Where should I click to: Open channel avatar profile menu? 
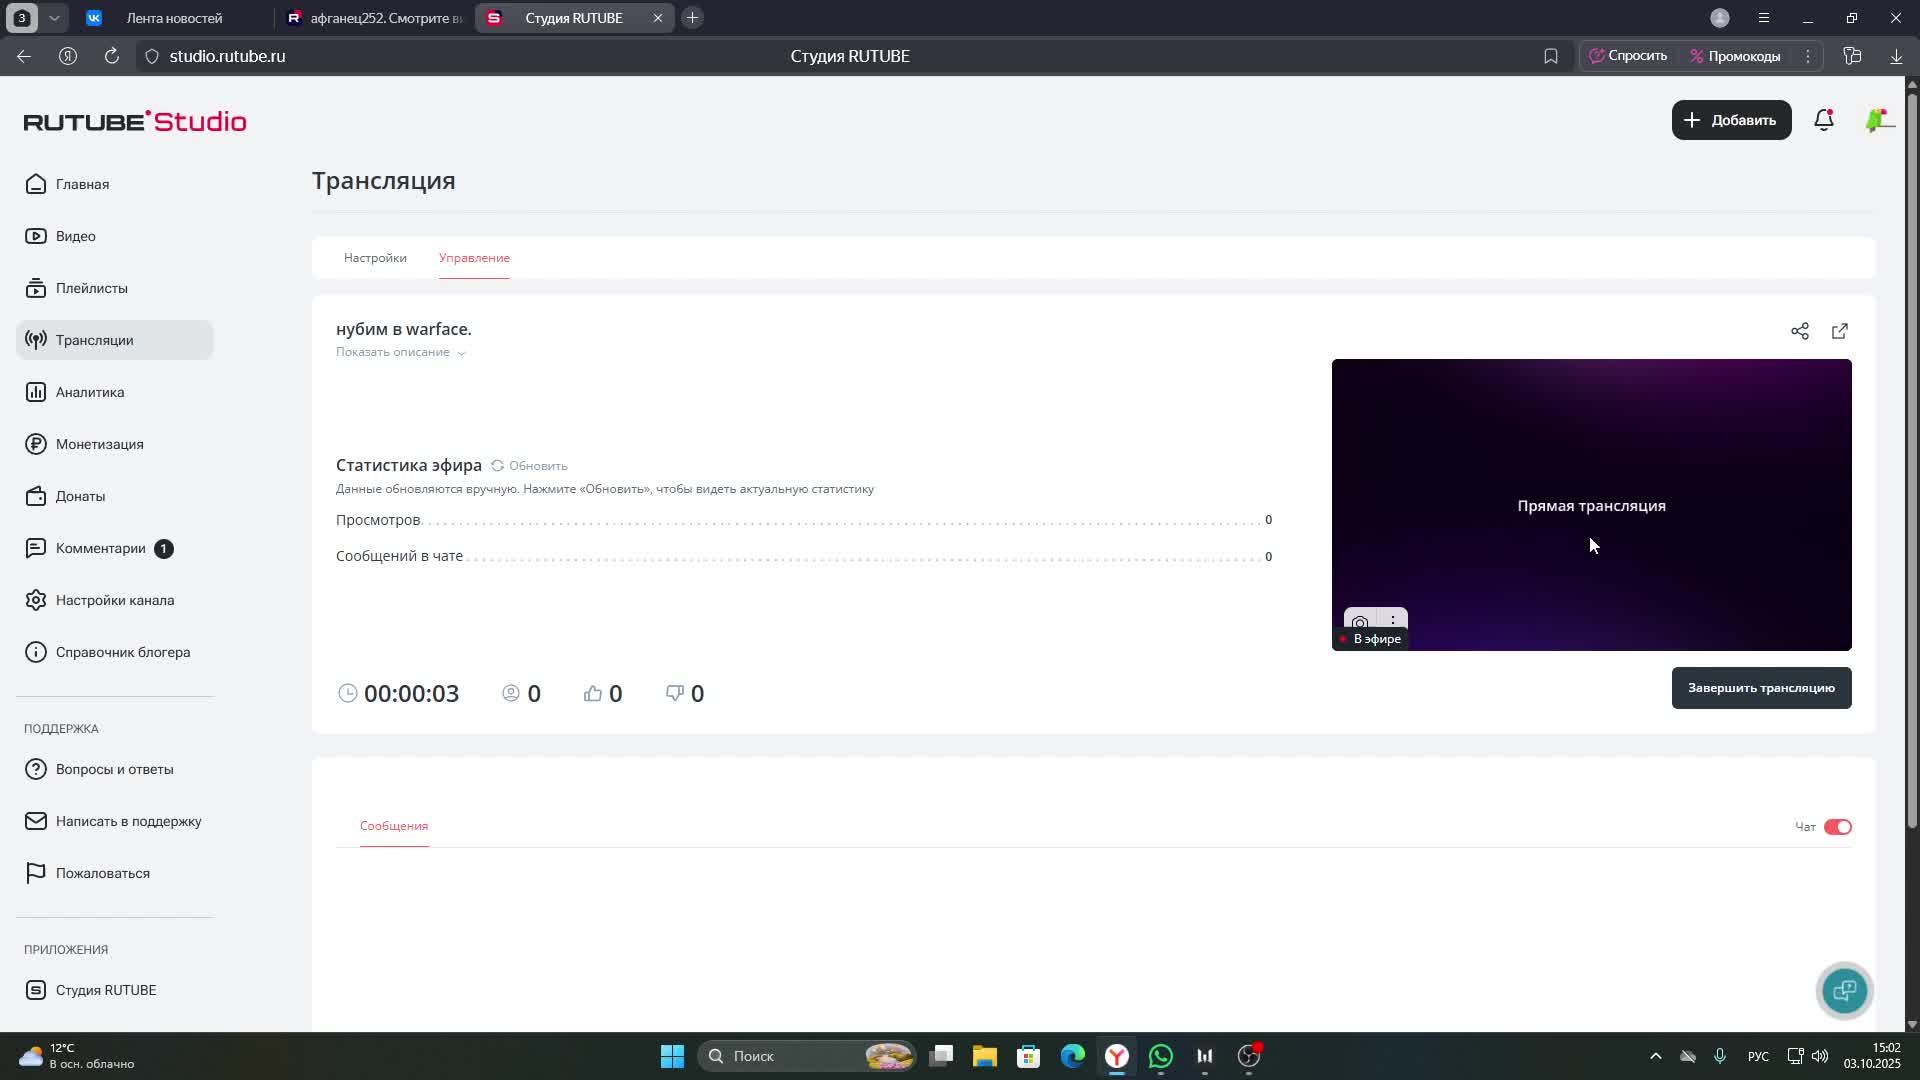point(1877,120)
